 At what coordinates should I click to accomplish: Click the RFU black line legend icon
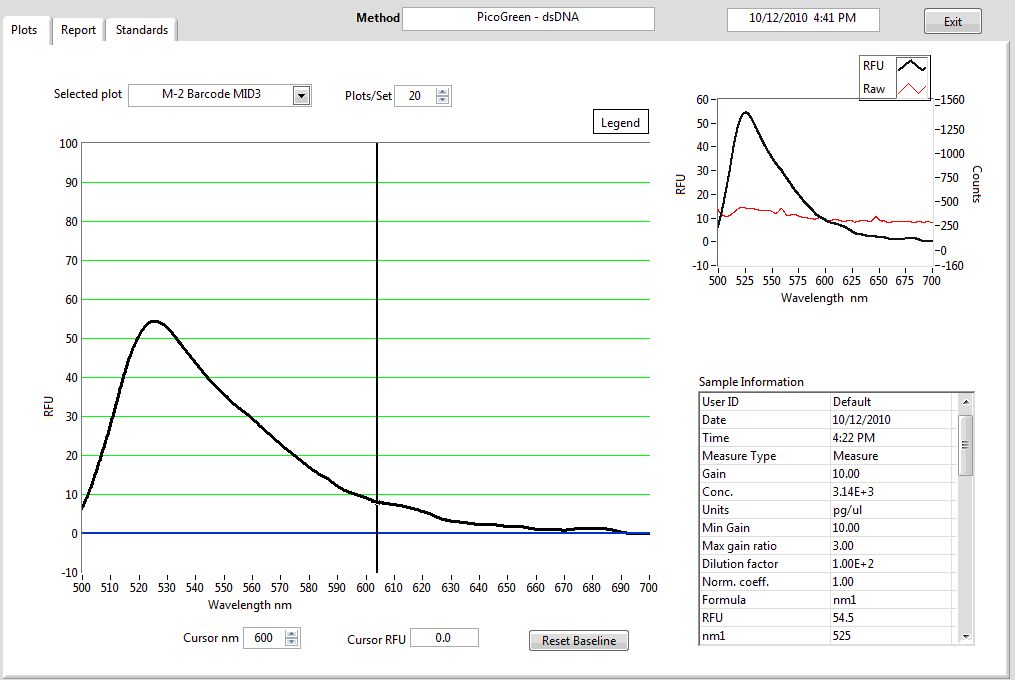pos(911,65)
